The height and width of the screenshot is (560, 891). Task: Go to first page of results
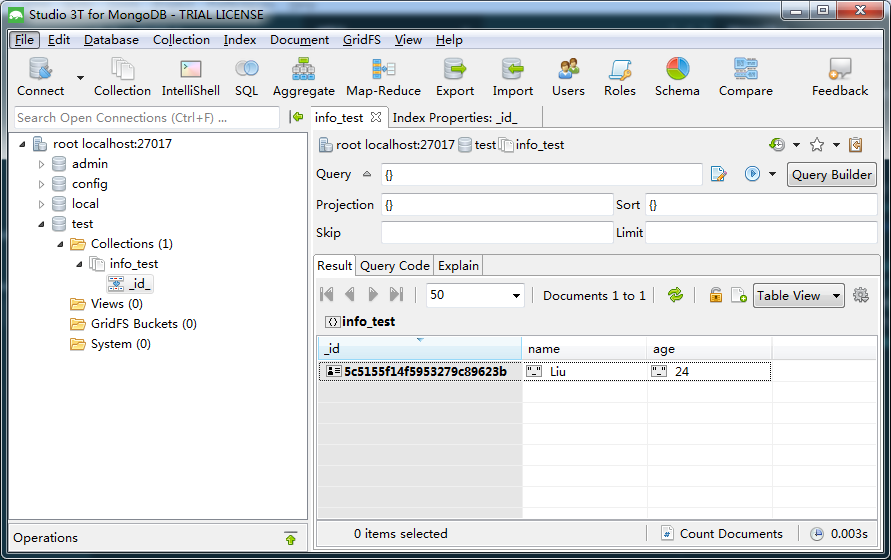(327, 294)
